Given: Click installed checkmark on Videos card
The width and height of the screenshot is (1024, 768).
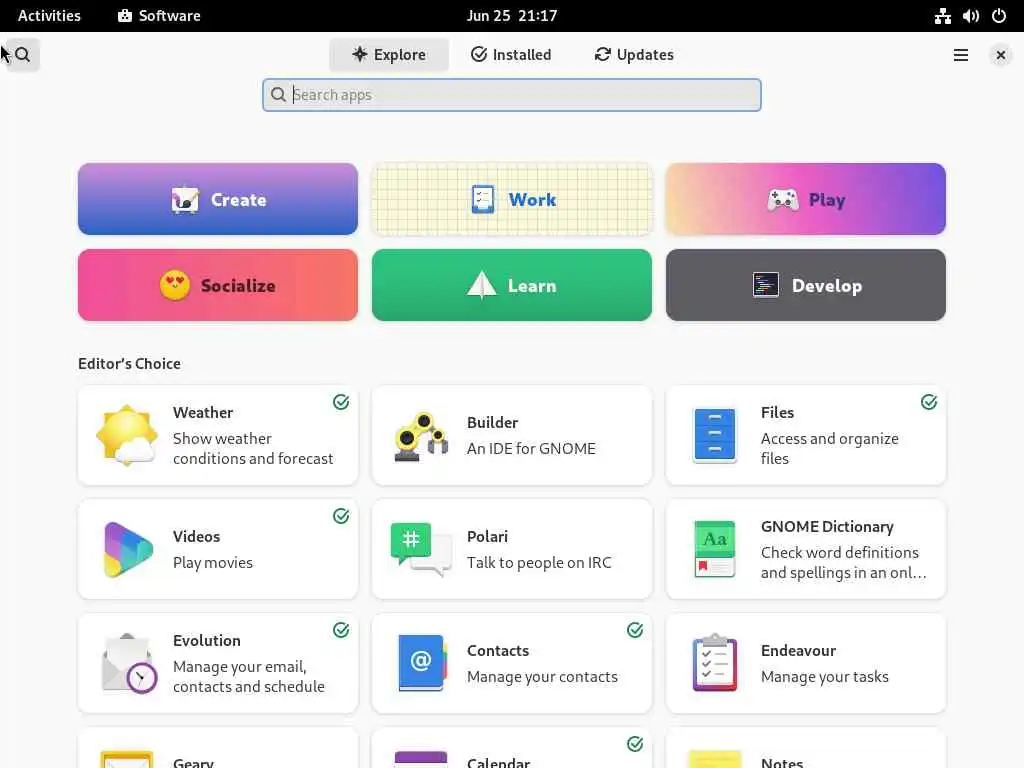Looking at the screenshot, I should tap(341, 516).
